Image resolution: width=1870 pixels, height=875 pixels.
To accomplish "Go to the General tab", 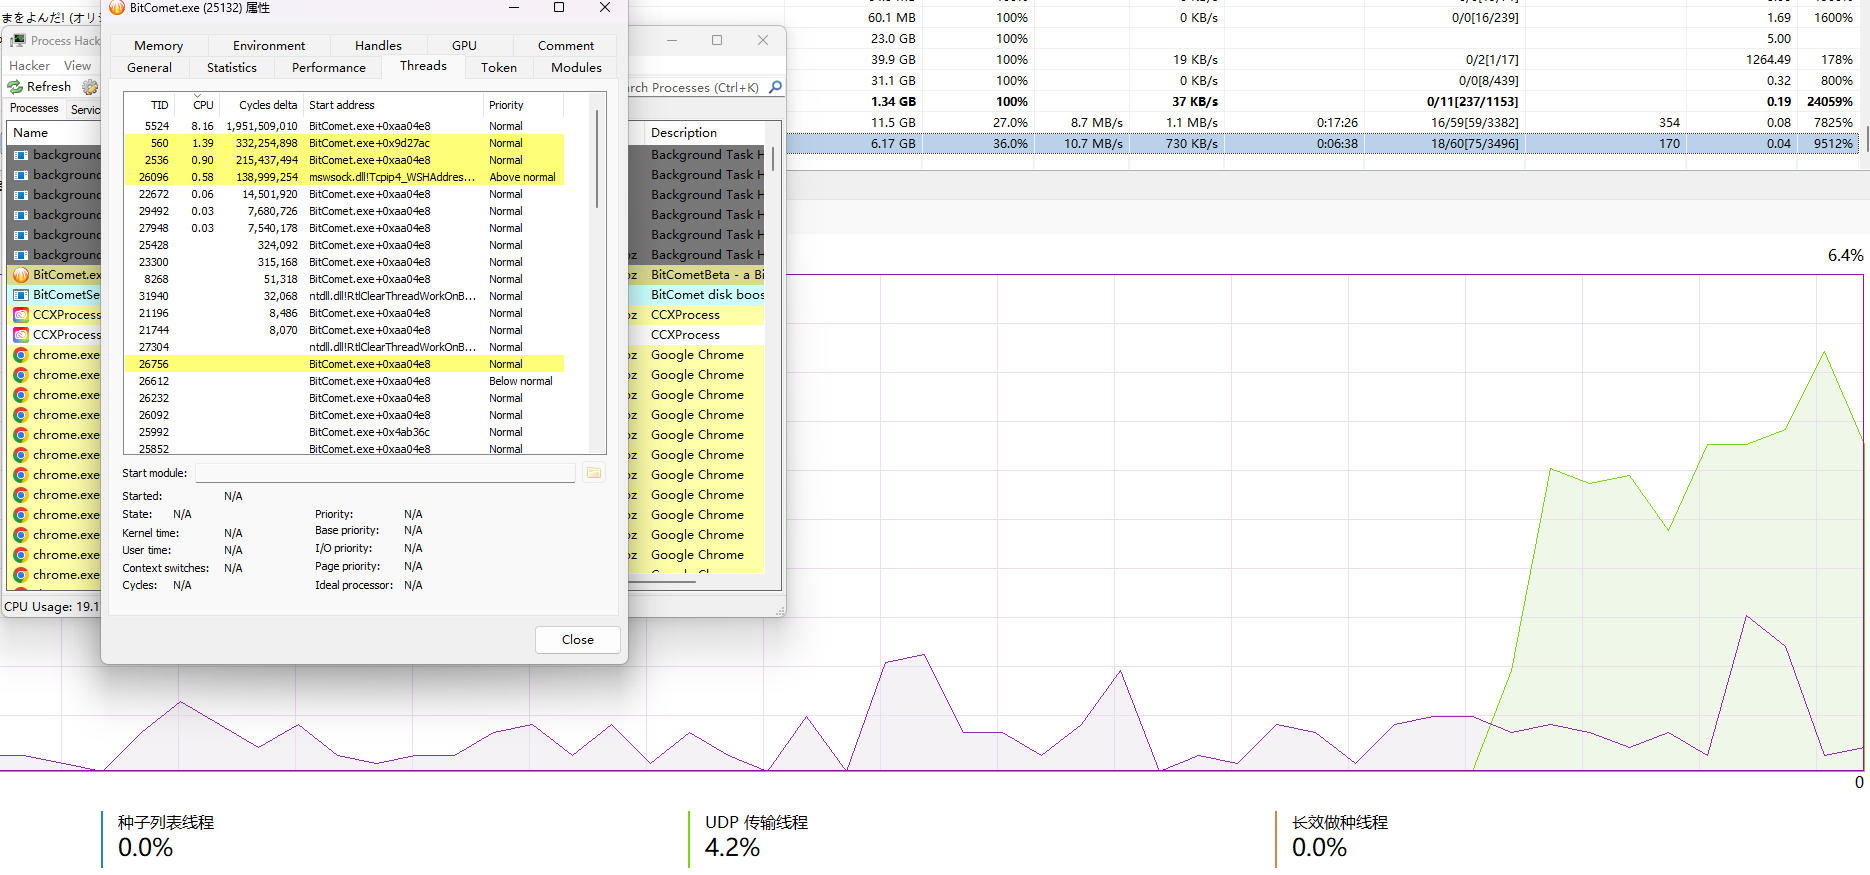I will point(149,68).
